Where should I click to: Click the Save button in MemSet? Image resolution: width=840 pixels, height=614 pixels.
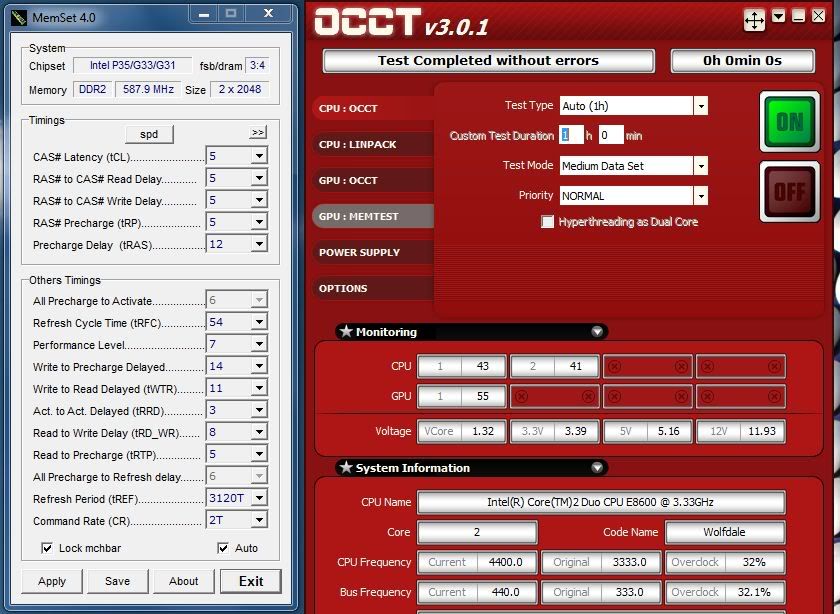pyautogui.click(x=117, y=581)
